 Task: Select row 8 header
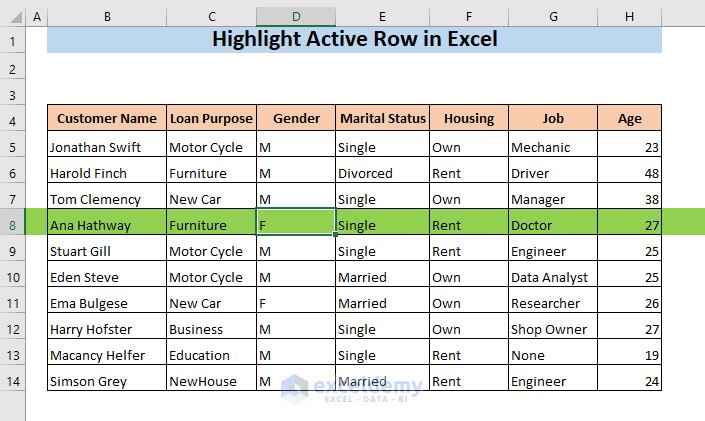coord(12,225)
